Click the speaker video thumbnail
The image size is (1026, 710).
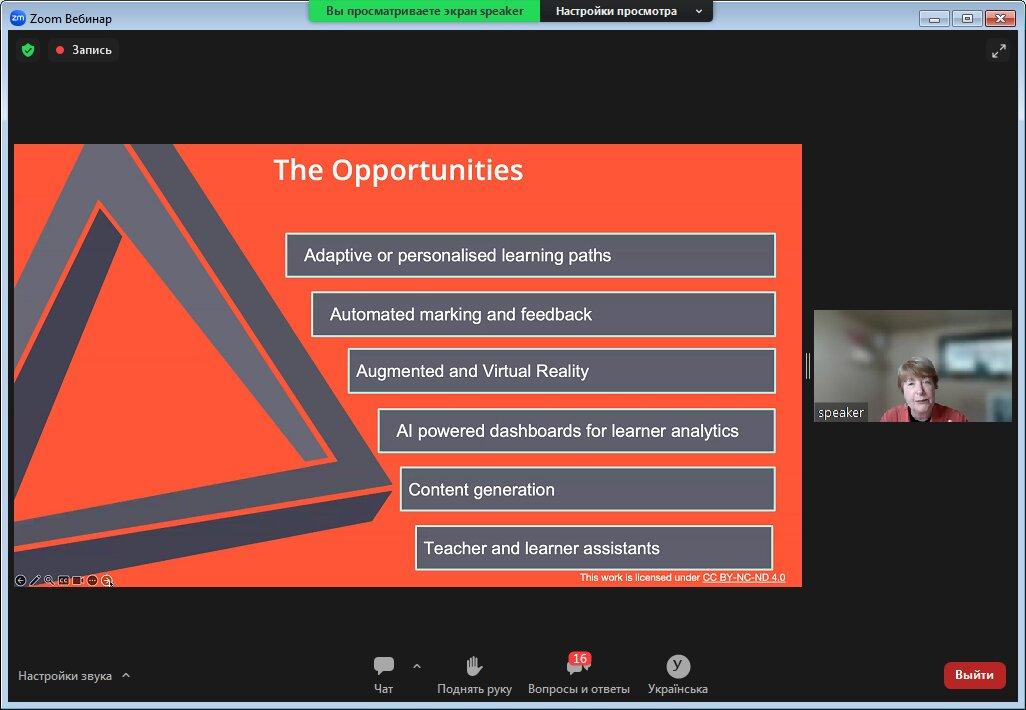912,366
